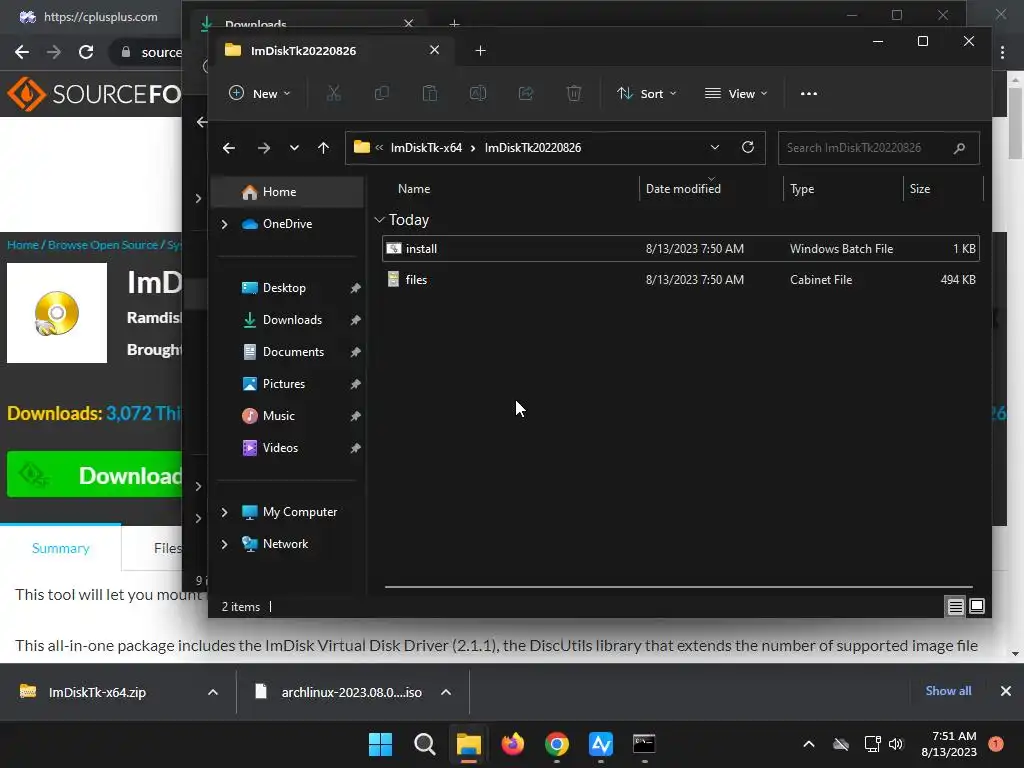Click ImDiskTk20220826 in address breadcrumb
This screenshot has height=768, width=1024.
pyautogui.click(x=532, y=148)
